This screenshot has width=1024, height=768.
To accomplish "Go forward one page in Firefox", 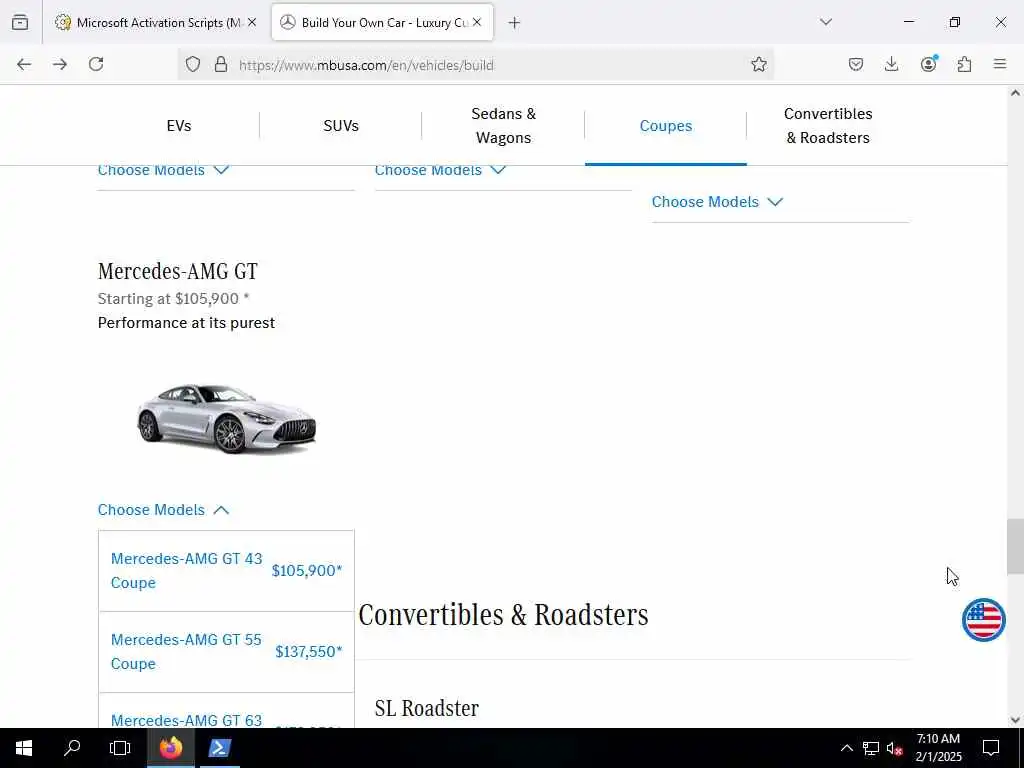I will (60, 64).
